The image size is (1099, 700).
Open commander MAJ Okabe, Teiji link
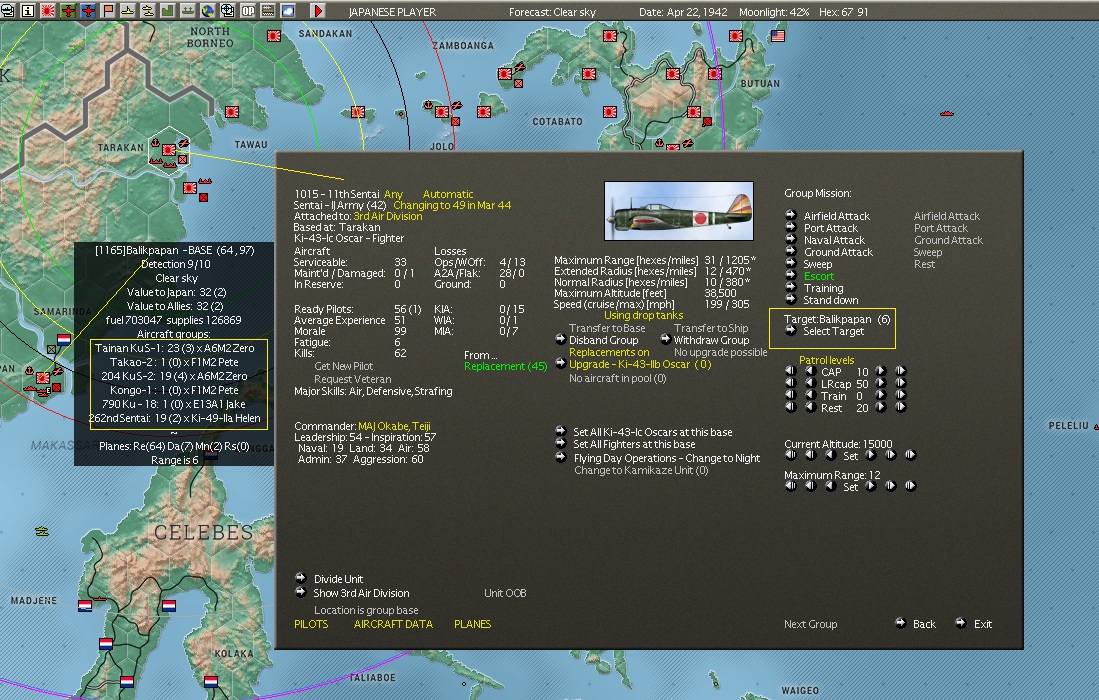394,426
